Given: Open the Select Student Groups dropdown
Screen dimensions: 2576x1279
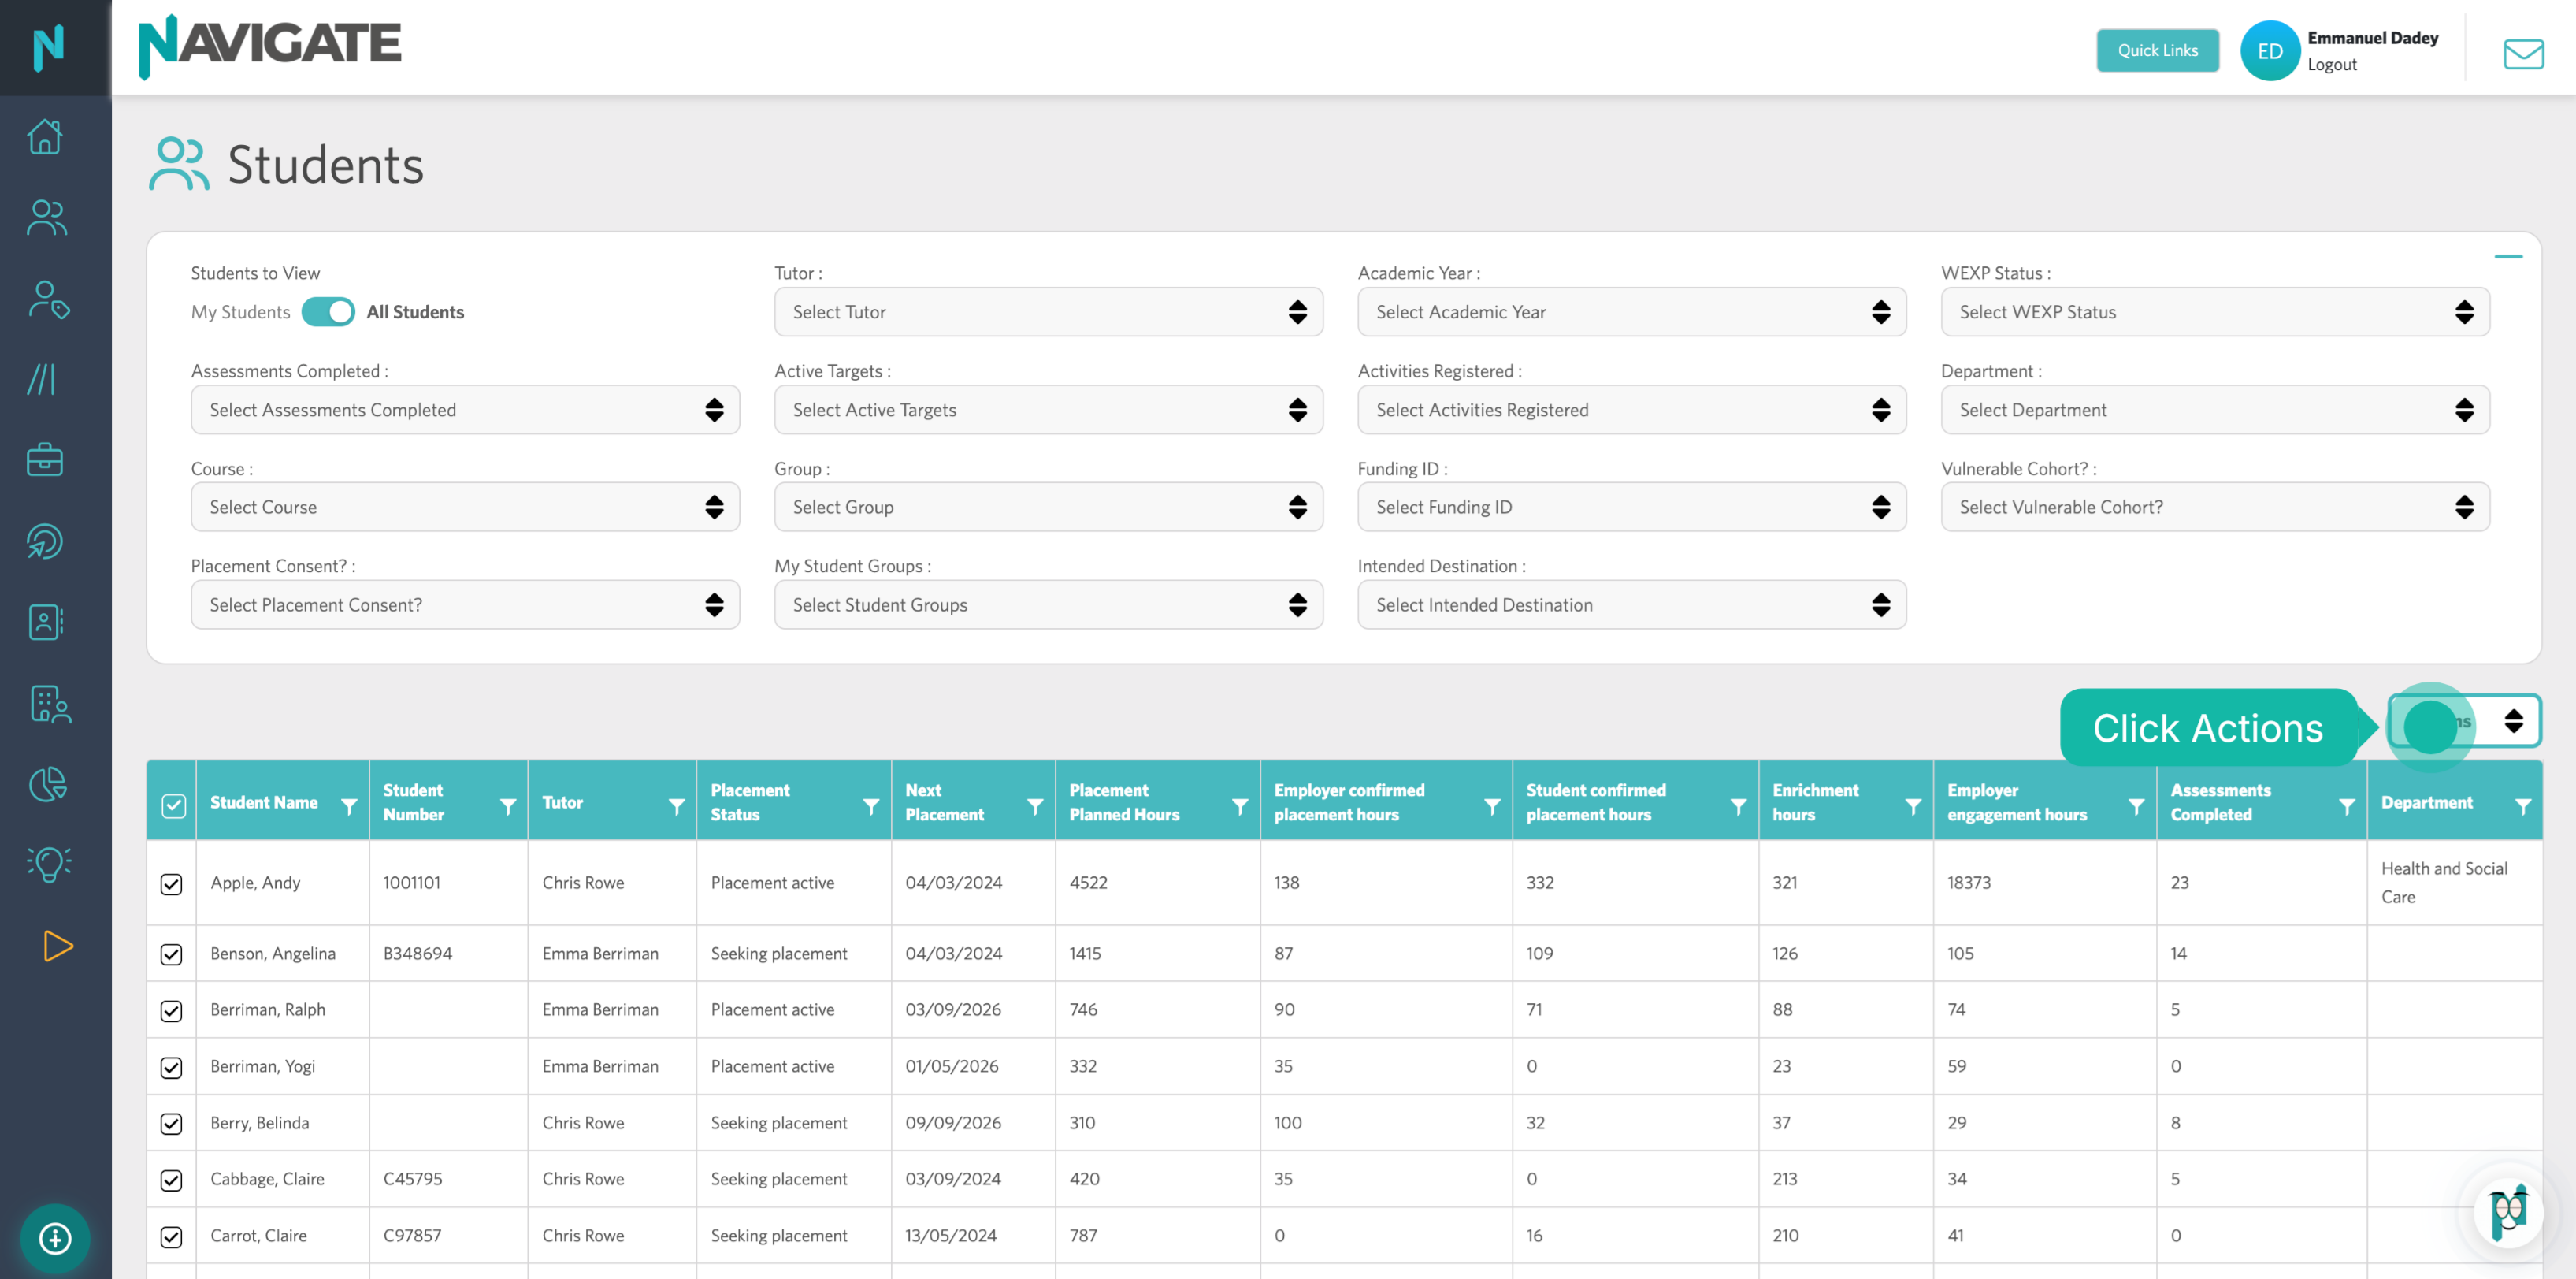Looking at the screenshot, I should tap(1048, 605).
